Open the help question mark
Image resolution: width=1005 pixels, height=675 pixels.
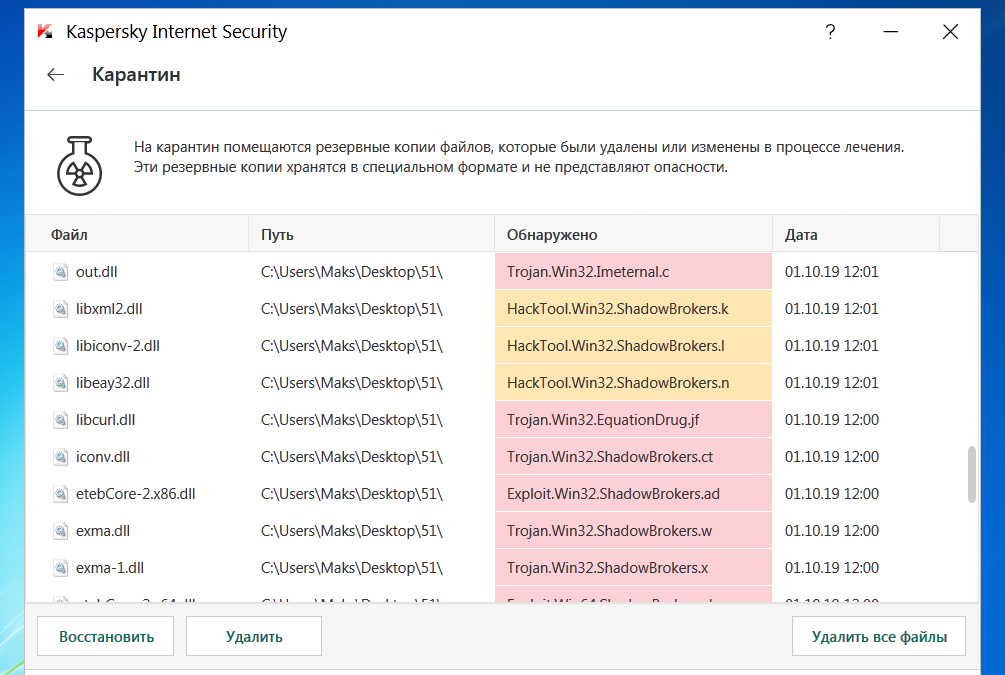click(x=830, y=32)
